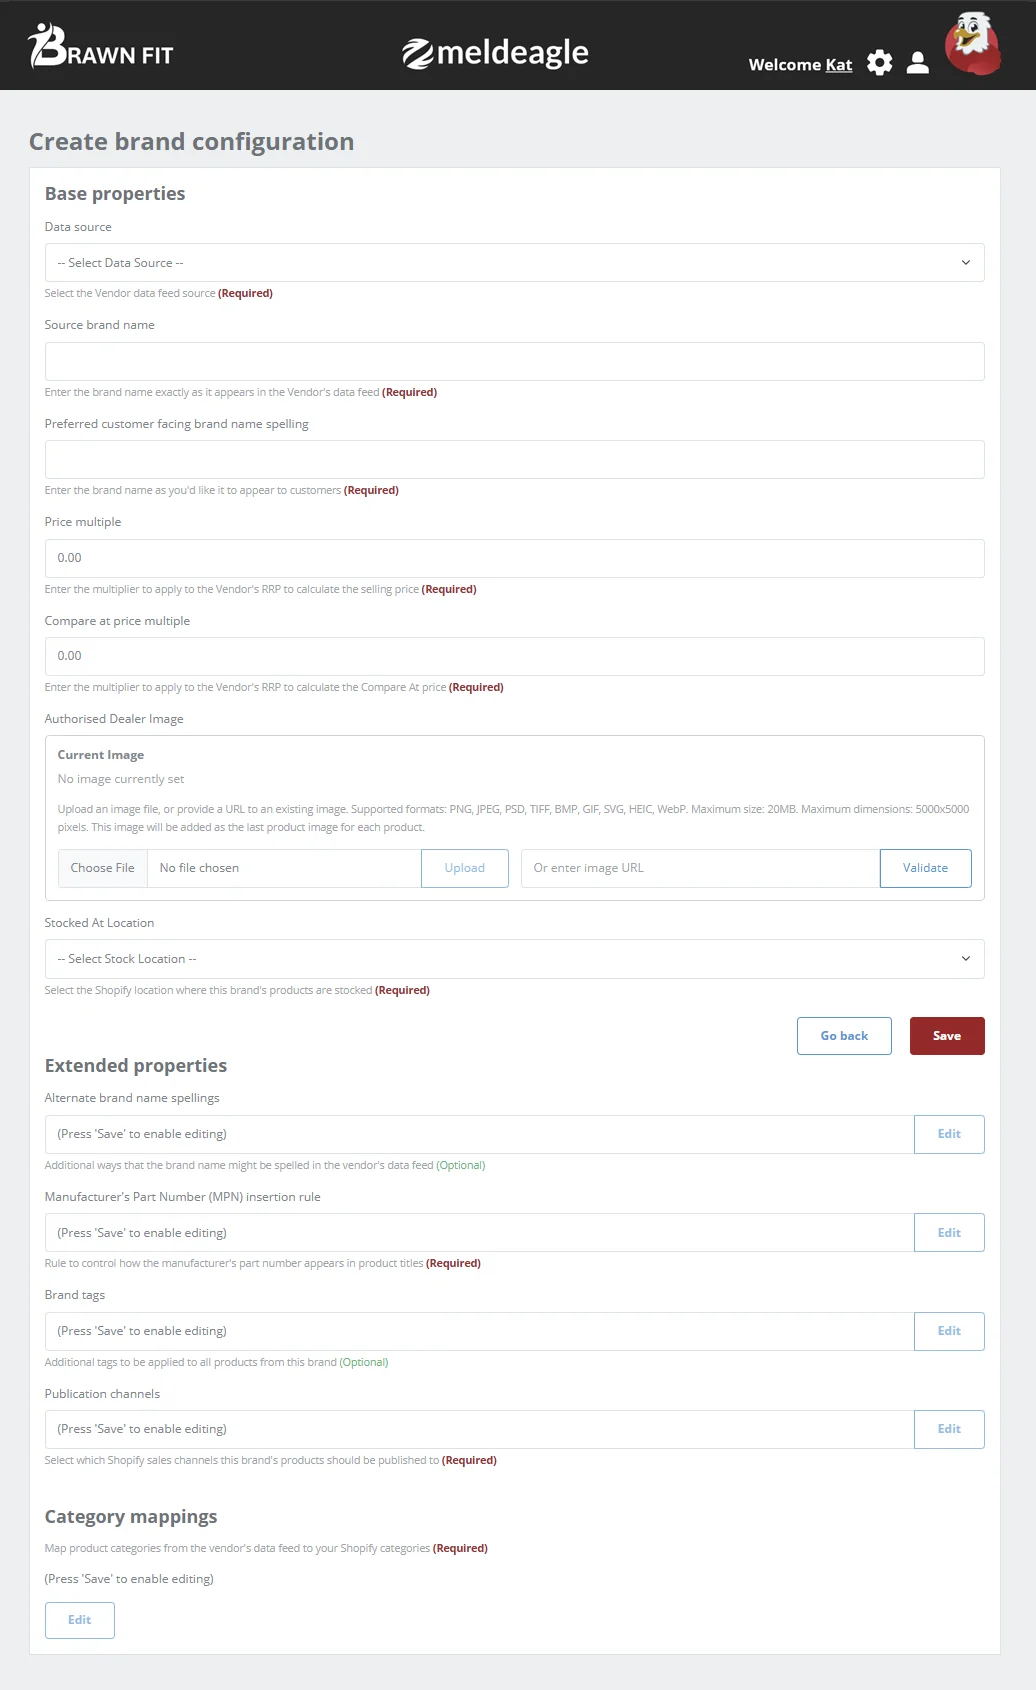This screenshot has height=1690, width=1036.
Task: Expand the Data Source chevron arrow
Action: click(965, 262)
